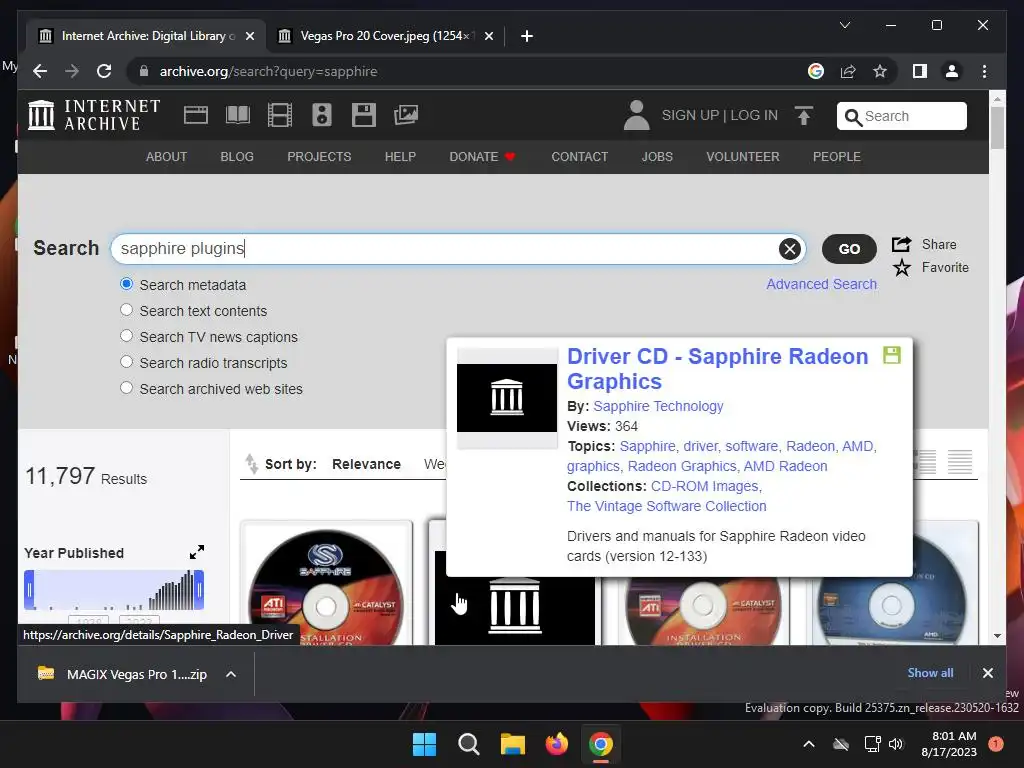1024x768 pixels.
Task: Click the page vertical scrollbar thumb
Action: (997, 127)
